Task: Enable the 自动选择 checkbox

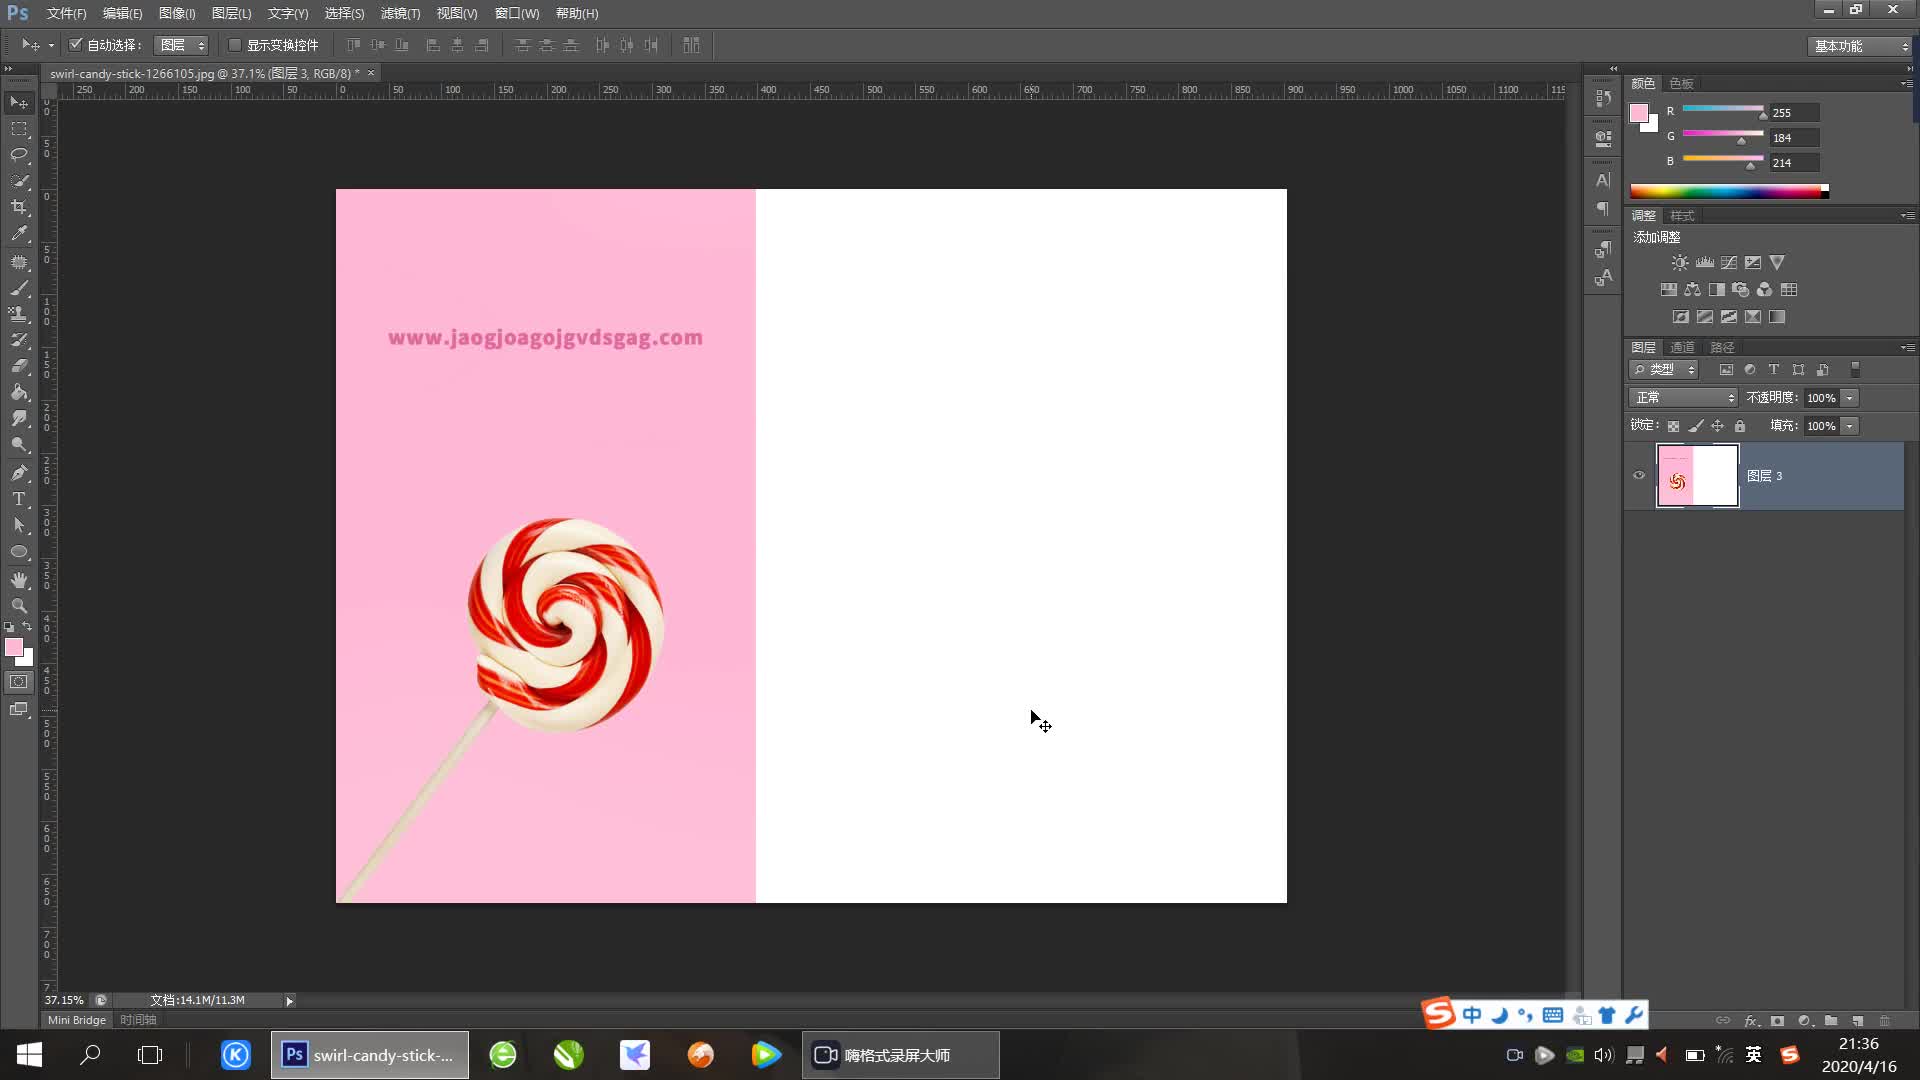Action: 76,45
